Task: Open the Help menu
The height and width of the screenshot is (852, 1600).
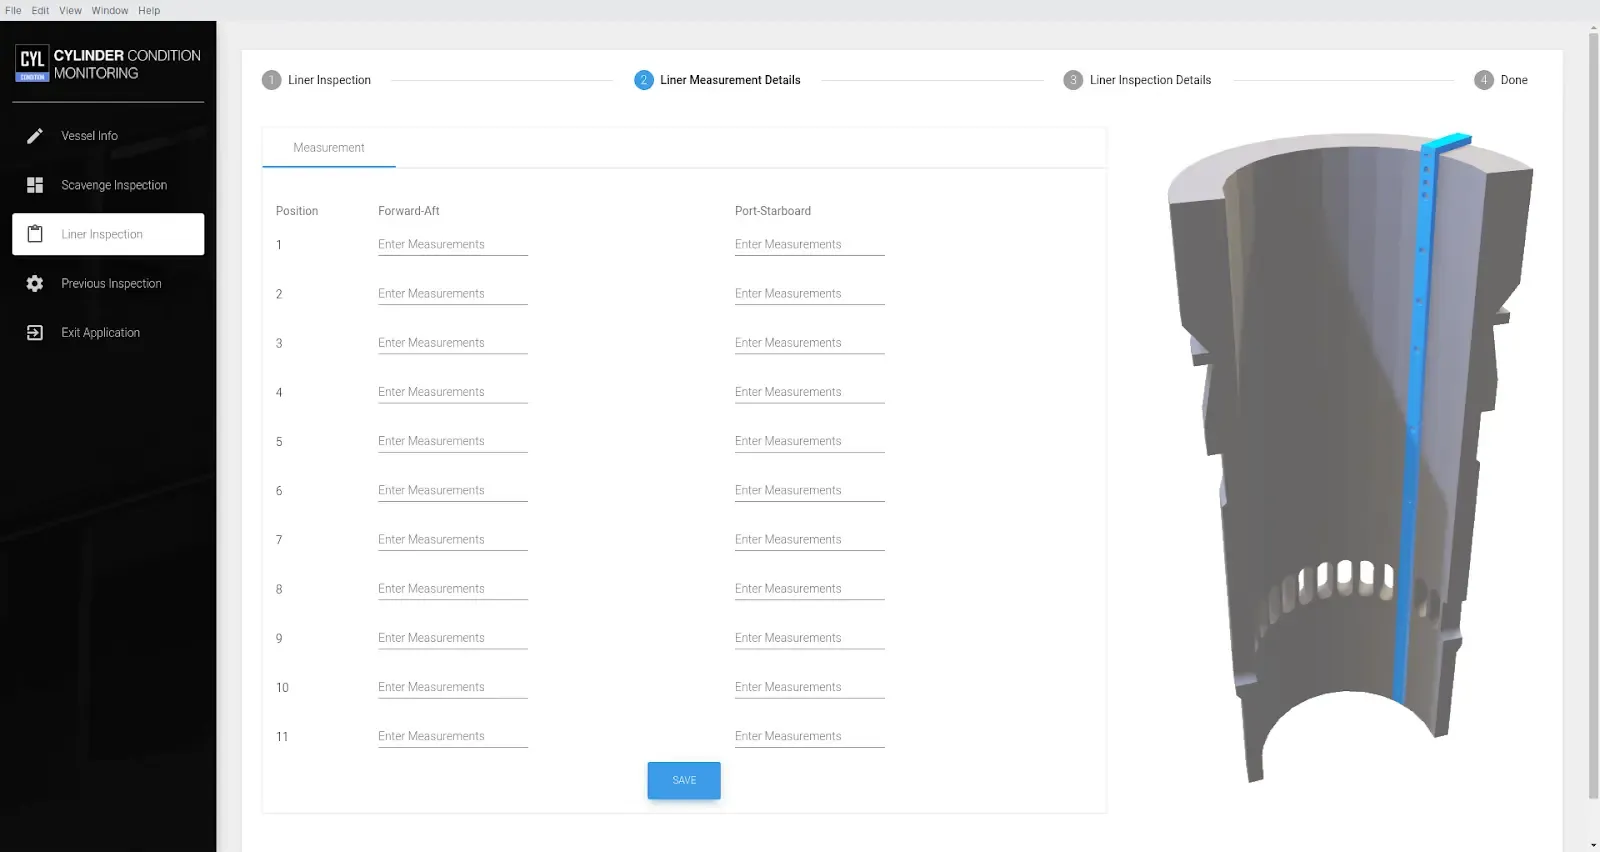Action: pyautogui.click(x=149, y=10)
